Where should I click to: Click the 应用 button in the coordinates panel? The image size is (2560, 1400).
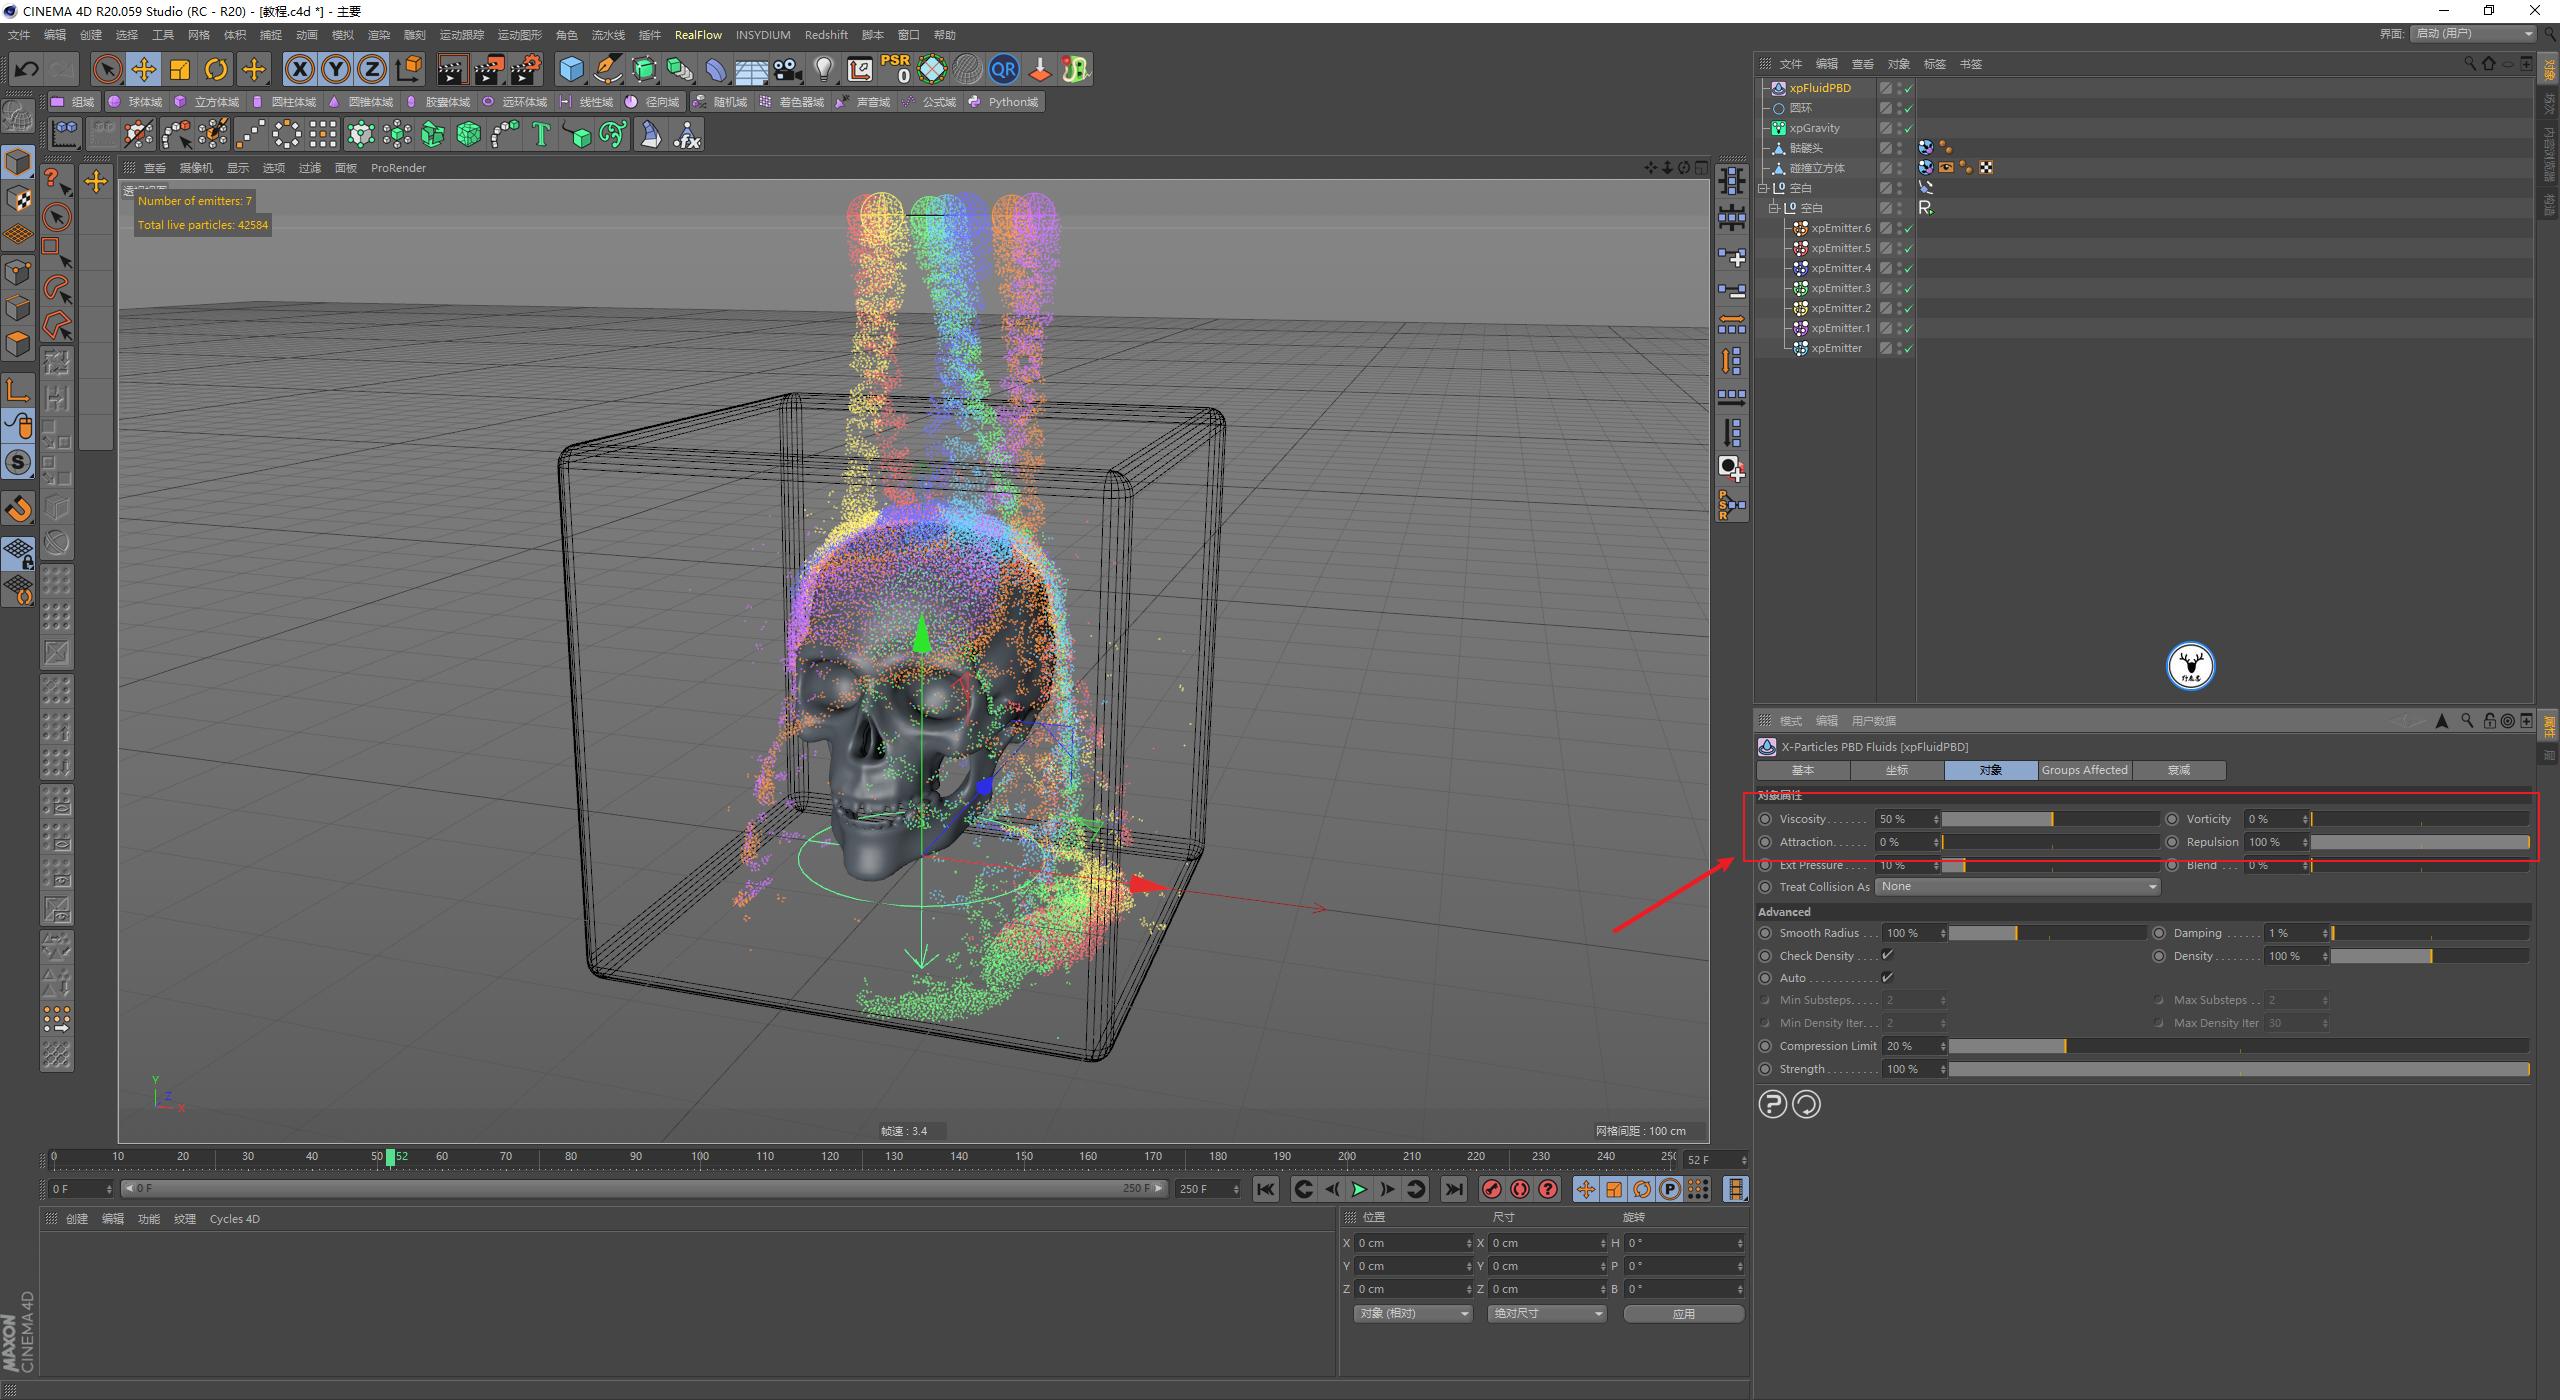click(1684, 1313)
